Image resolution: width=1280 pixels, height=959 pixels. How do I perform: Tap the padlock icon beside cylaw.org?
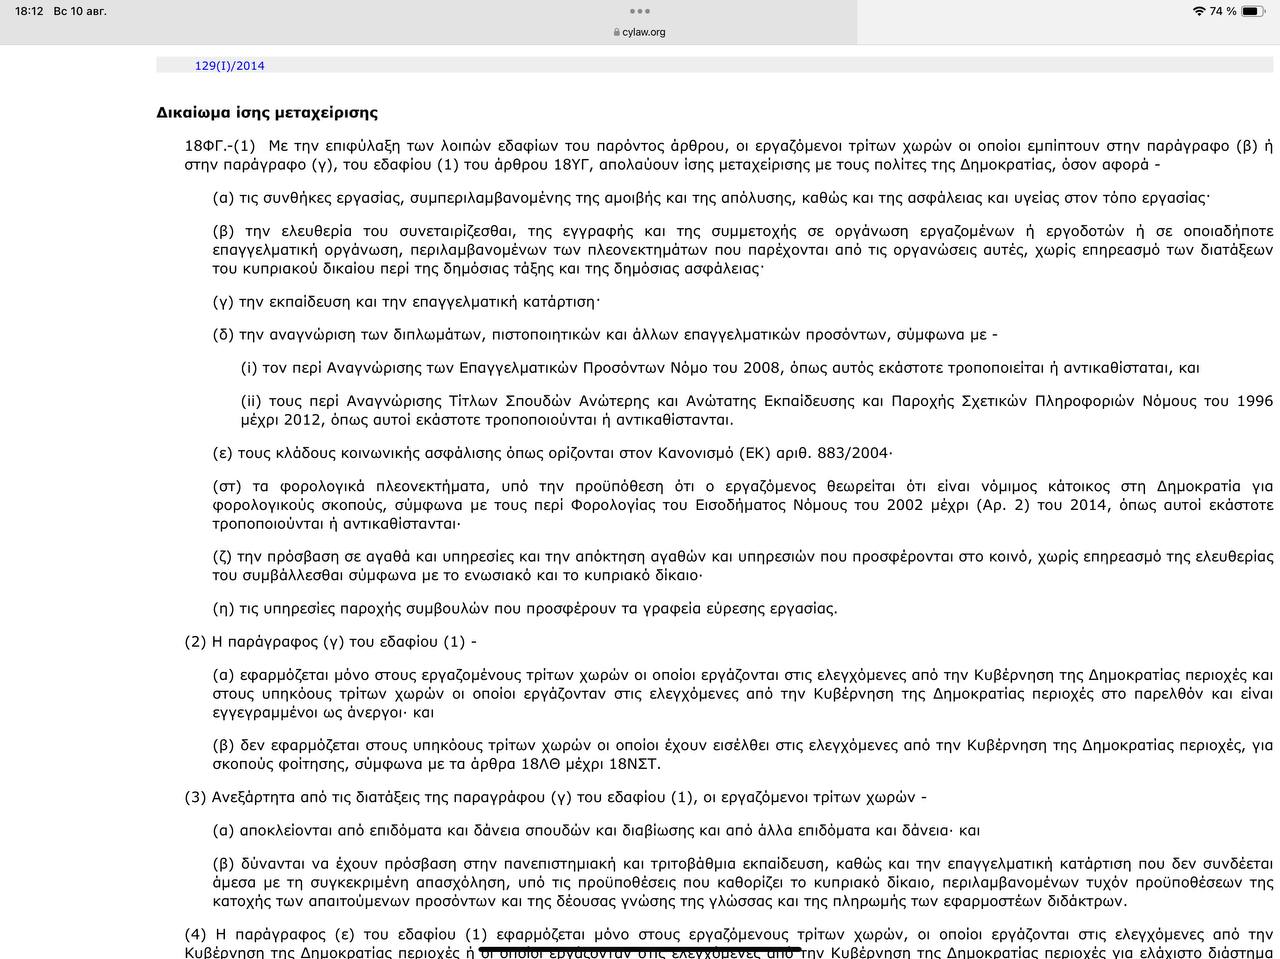pyautogui.click(x=617, y=32)
